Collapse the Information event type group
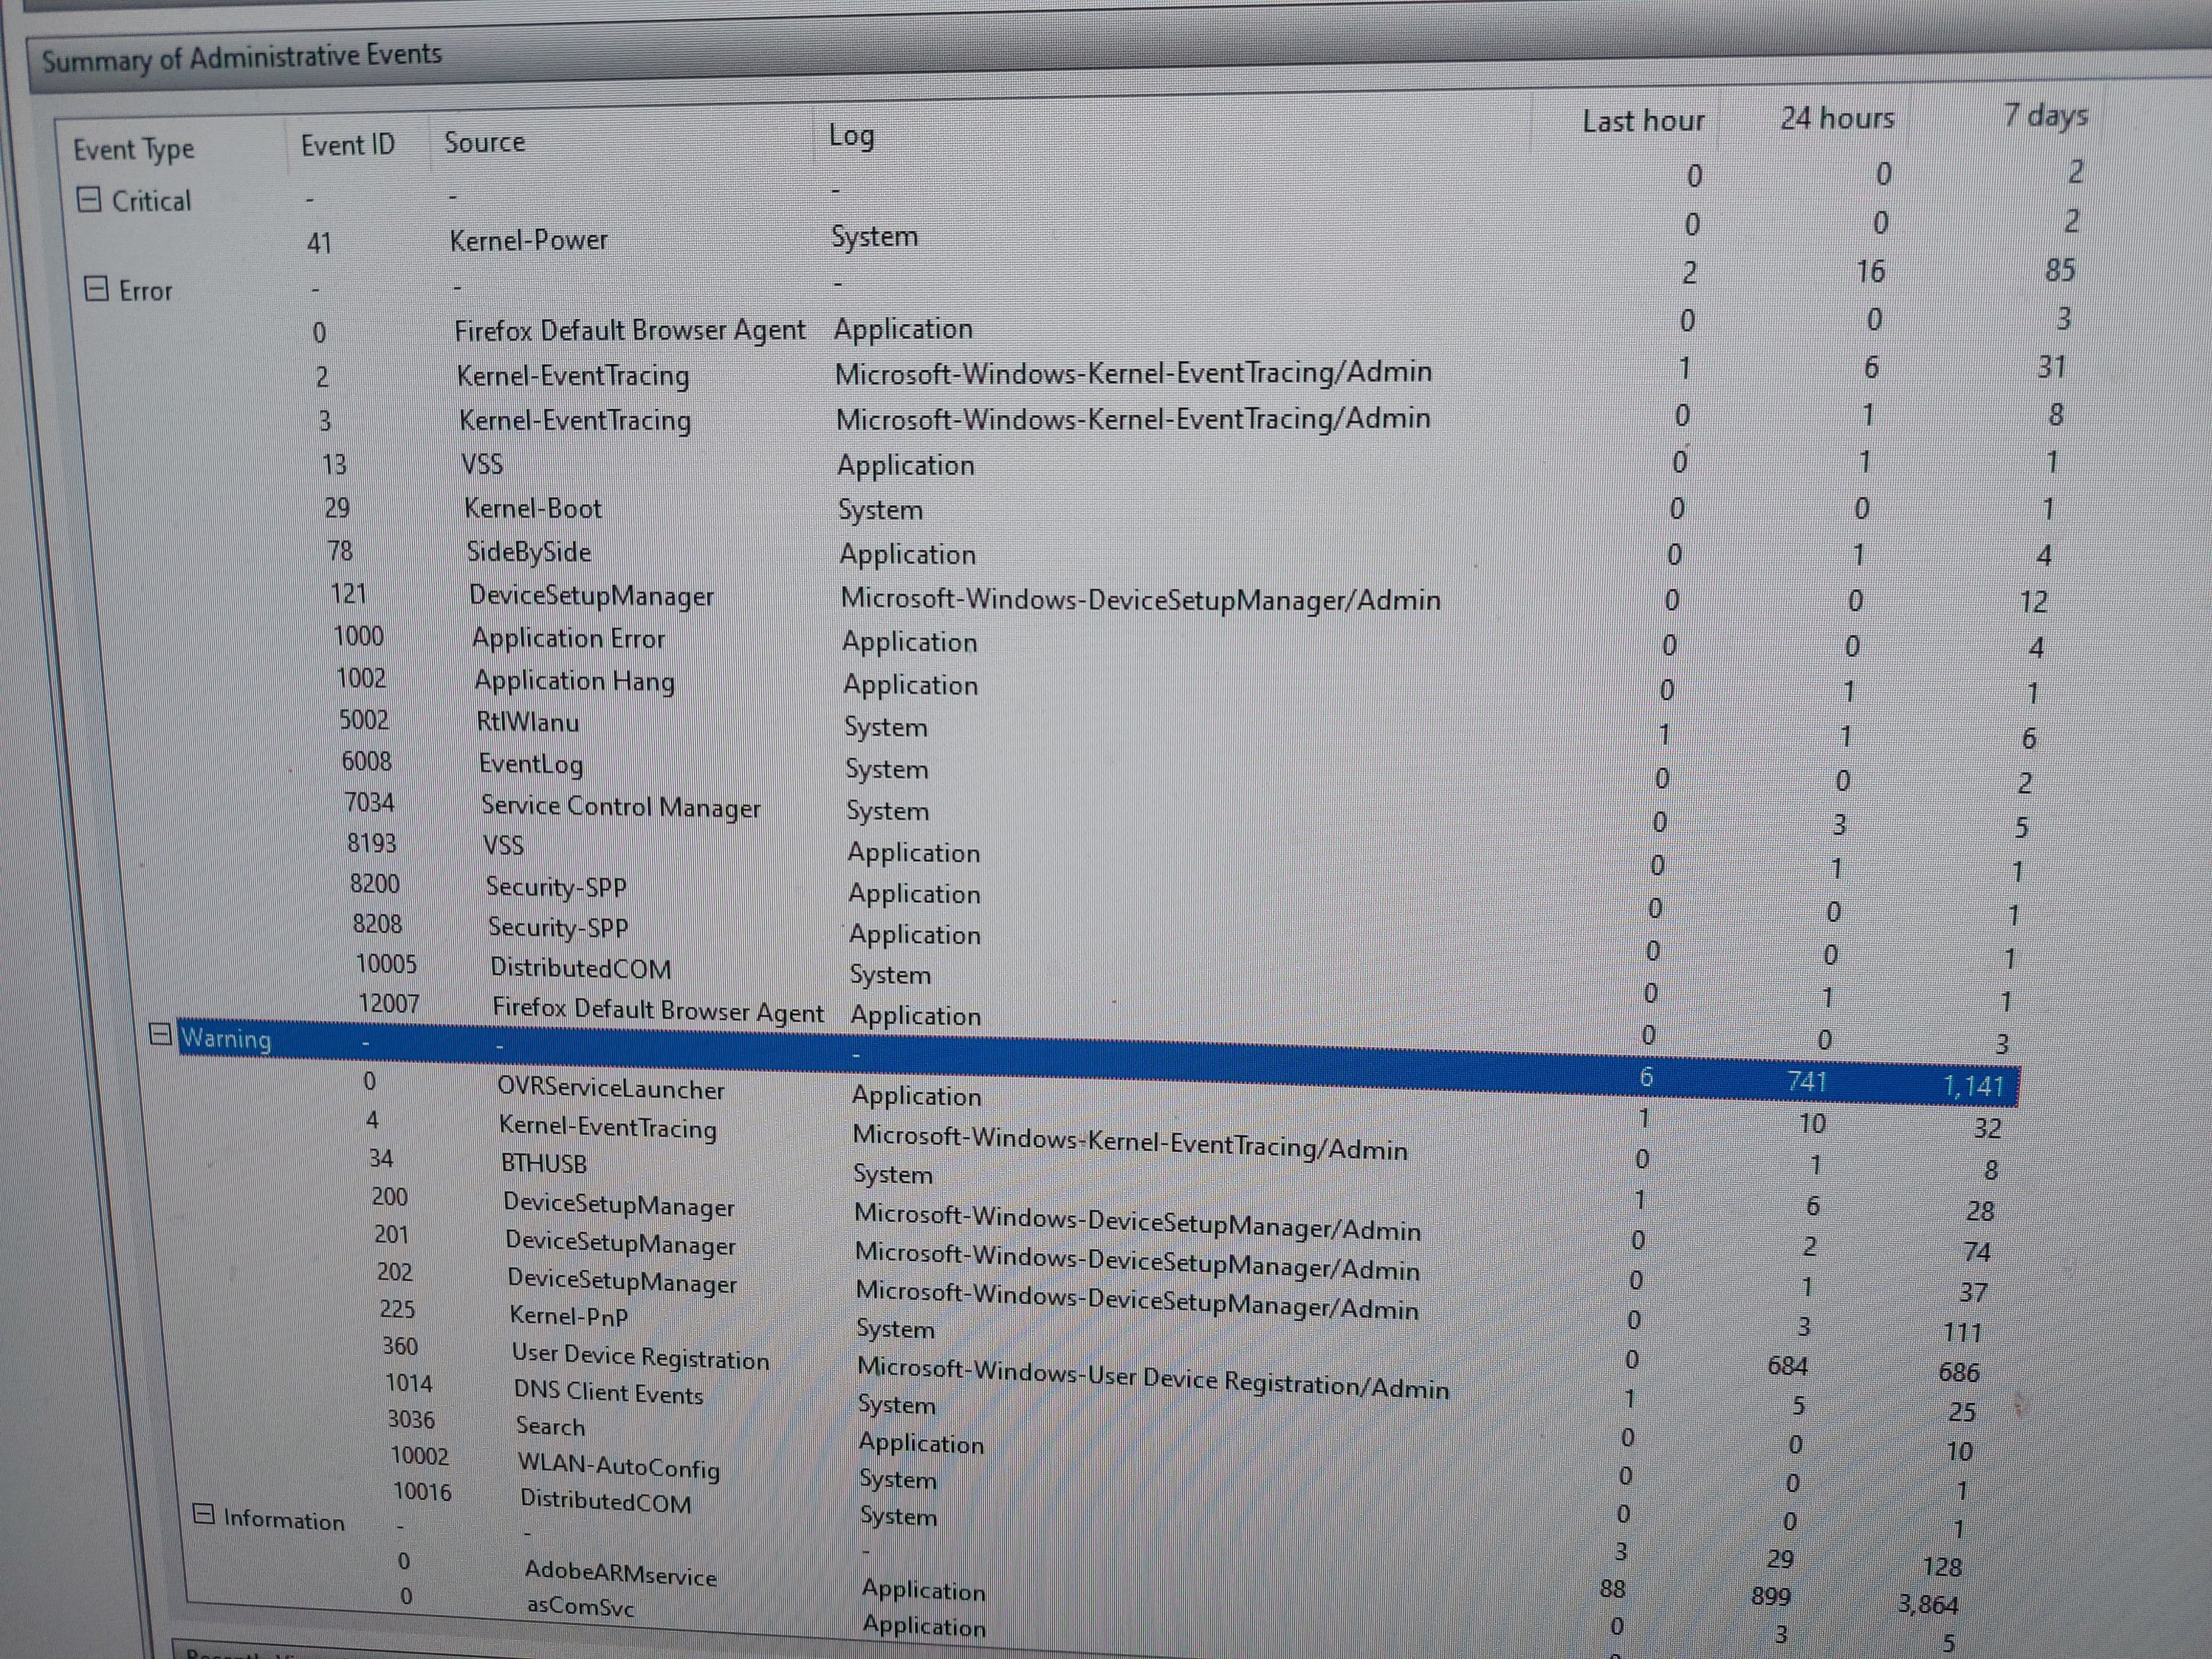 click(x=203, y=1514)
